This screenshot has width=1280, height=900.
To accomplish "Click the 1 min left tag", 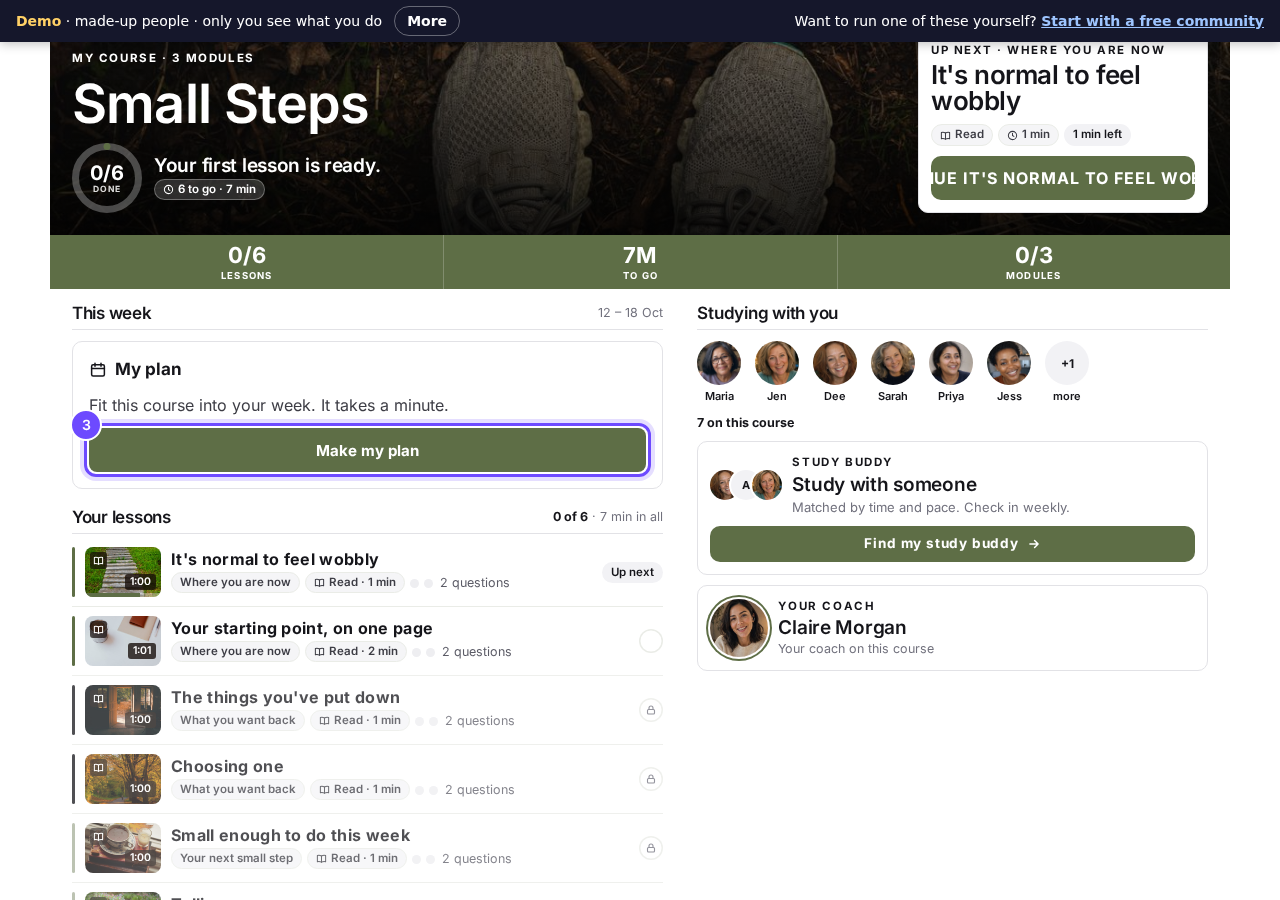I will pos(1097,135).
